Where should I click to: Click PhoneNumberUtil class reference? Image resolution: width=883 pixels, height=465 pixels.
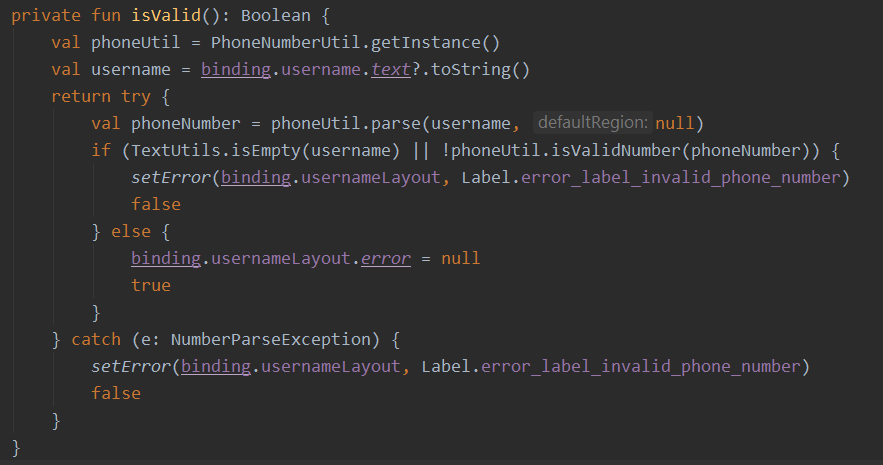(286, 42)
